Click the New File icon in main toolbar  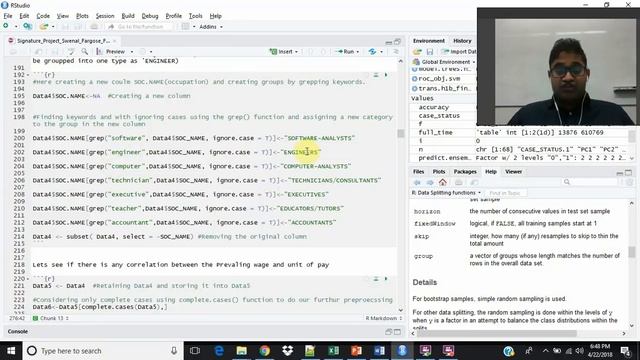(6, 26)
